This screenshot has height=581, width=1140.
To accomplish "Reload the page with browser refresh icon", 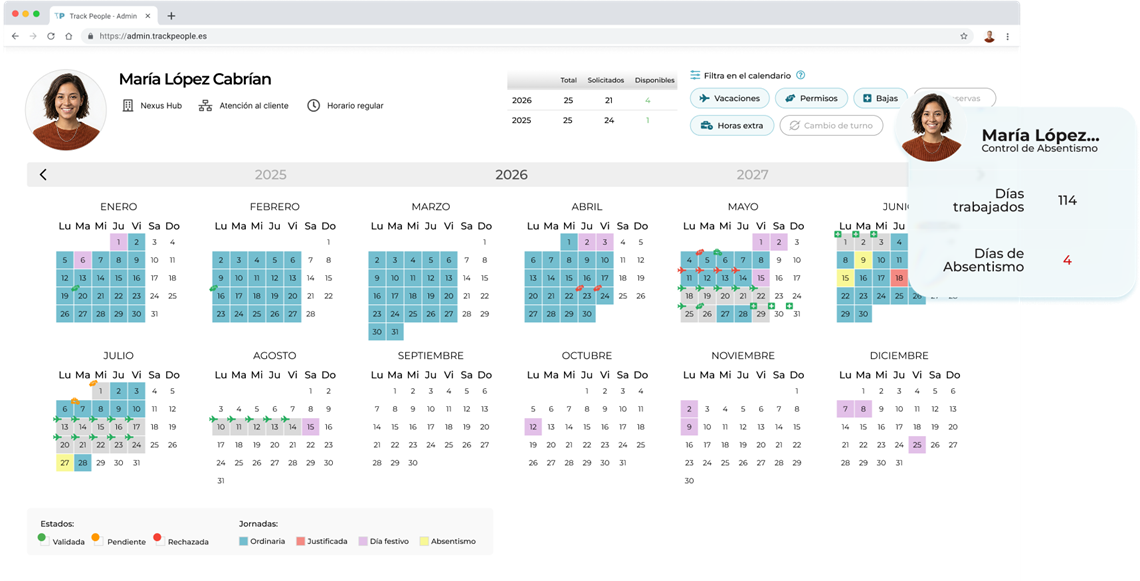I will pos(51,36).
